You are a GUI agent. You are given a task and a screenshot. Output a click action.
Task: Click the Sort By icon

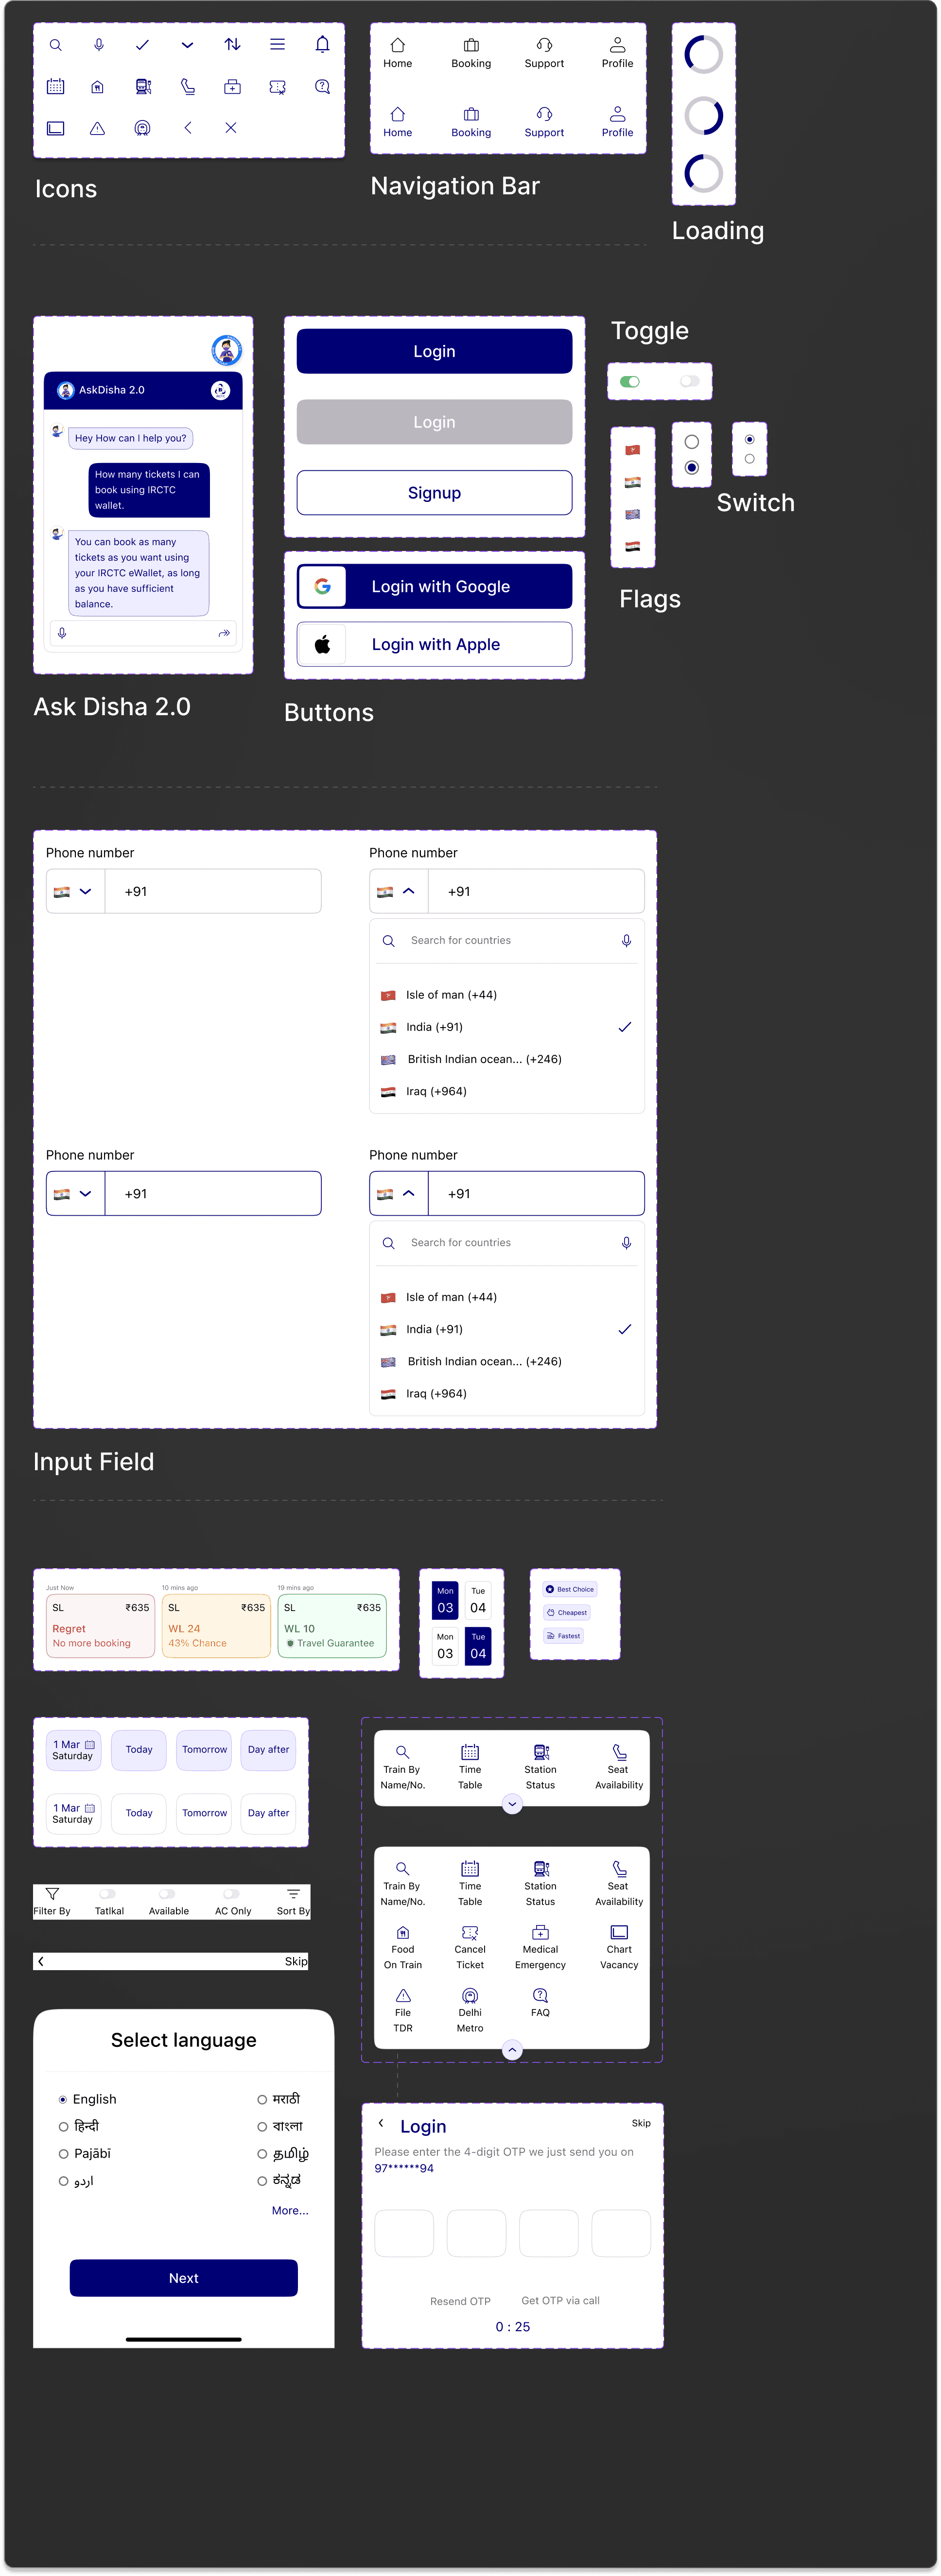[293, 1893]
